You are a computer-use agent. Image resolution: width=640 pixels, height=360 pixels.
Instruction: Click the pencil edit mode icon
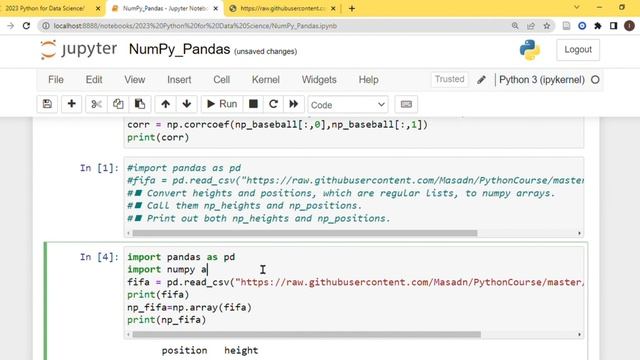(x=481, y=80)
